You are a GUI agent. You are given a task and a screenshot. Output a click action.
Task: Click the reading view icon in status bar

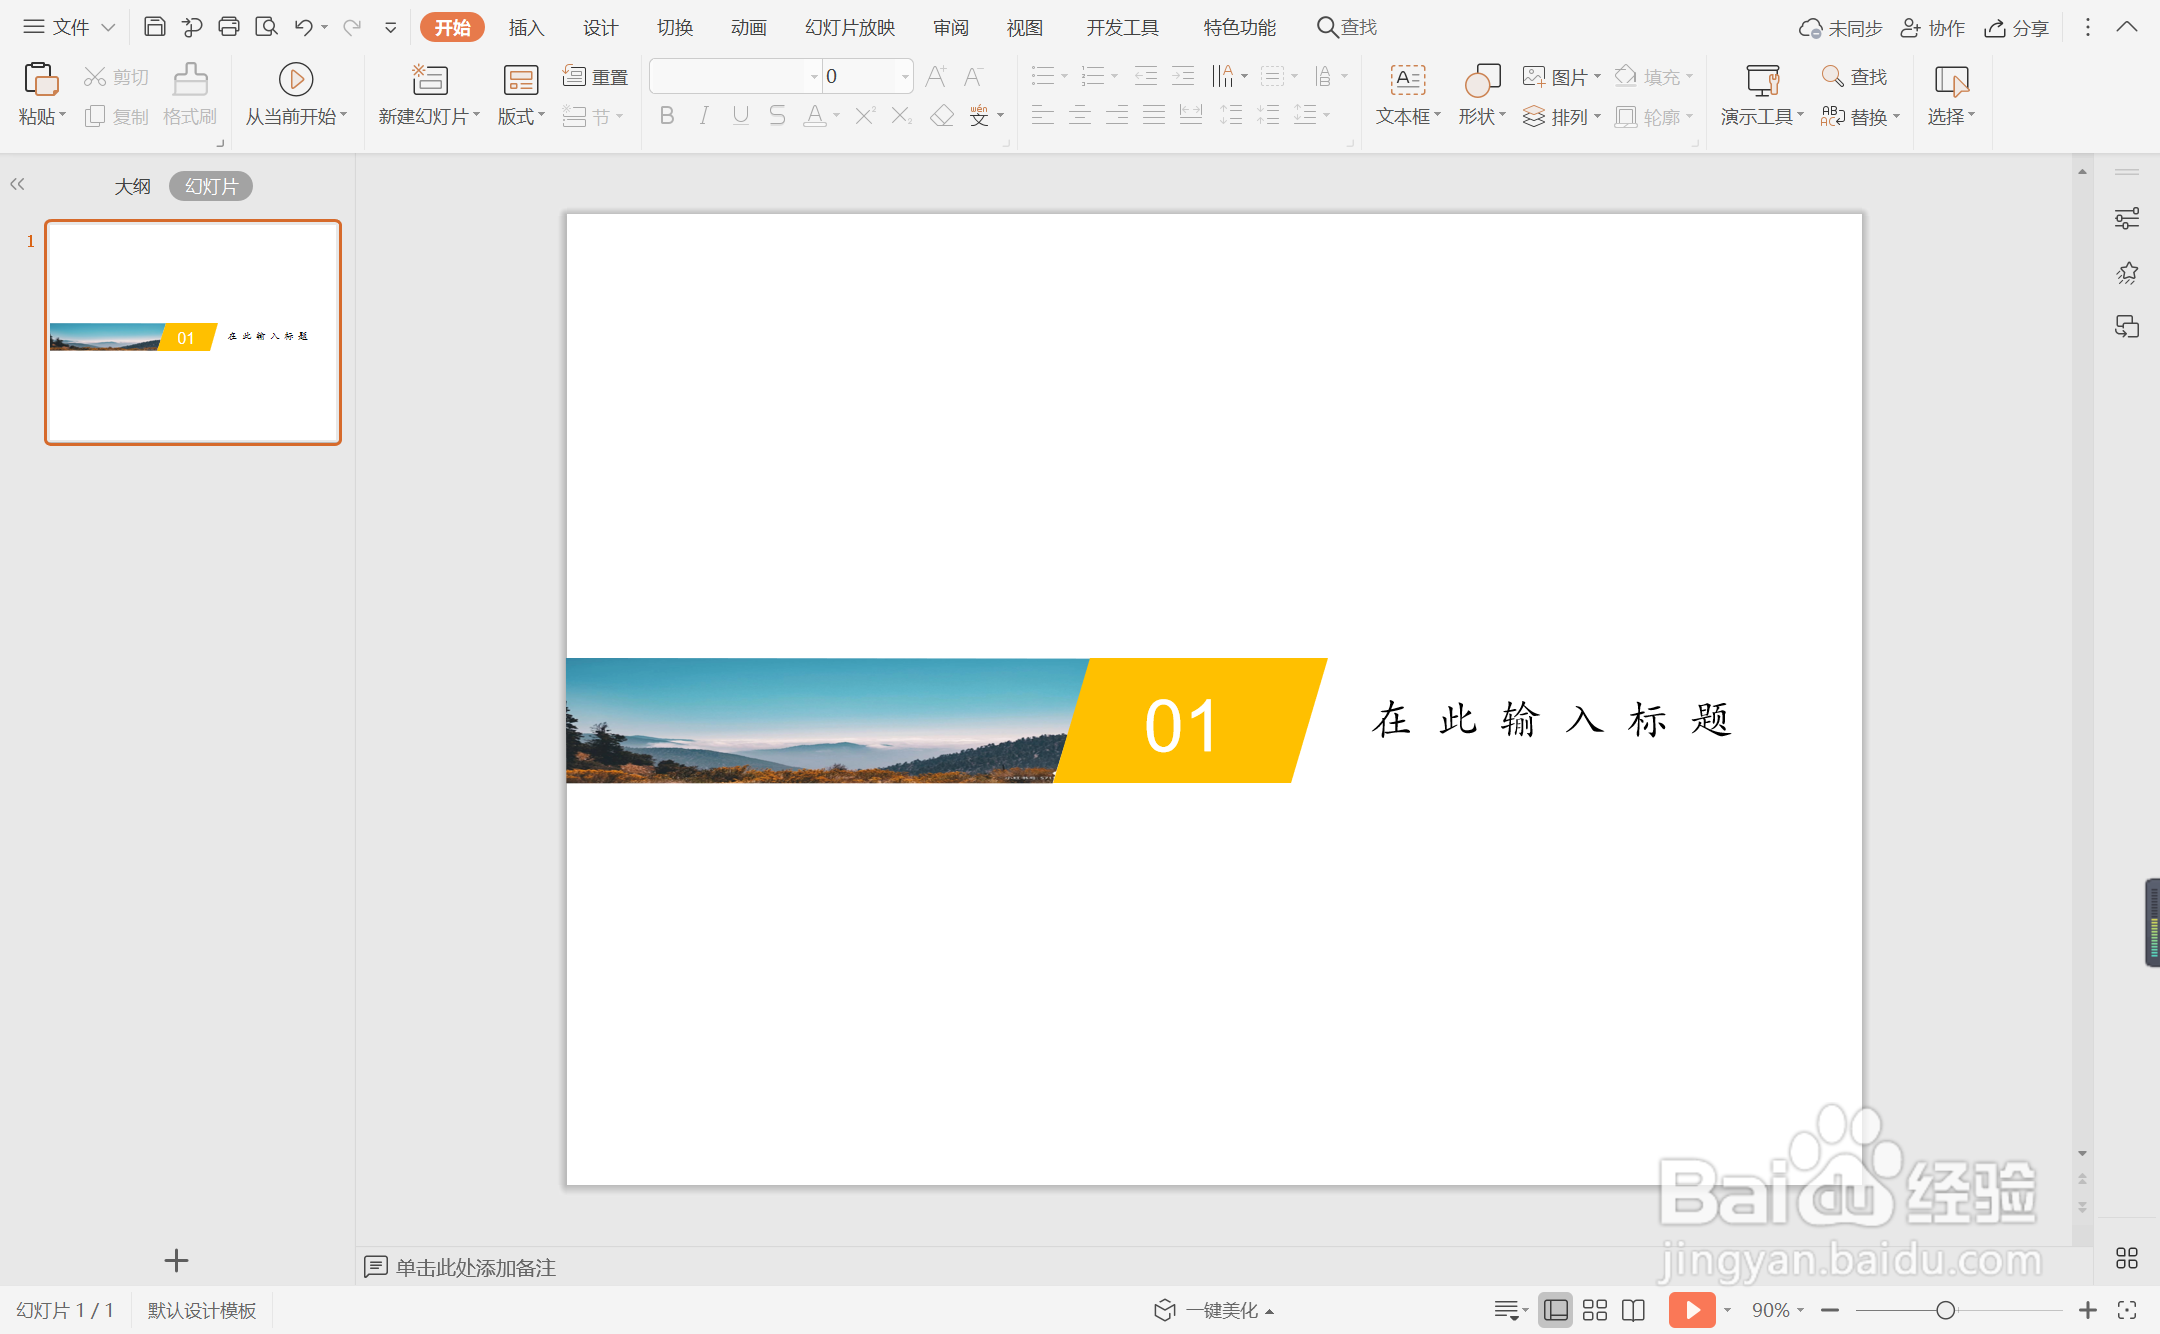[1633, 1310]
